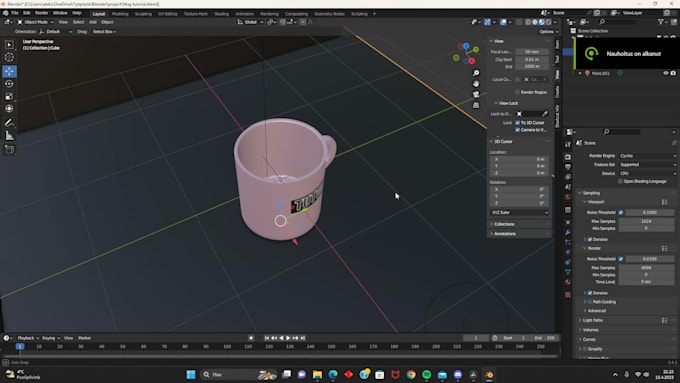Toggle Render Noise Threshold checkbox

(x=621, y=259)
